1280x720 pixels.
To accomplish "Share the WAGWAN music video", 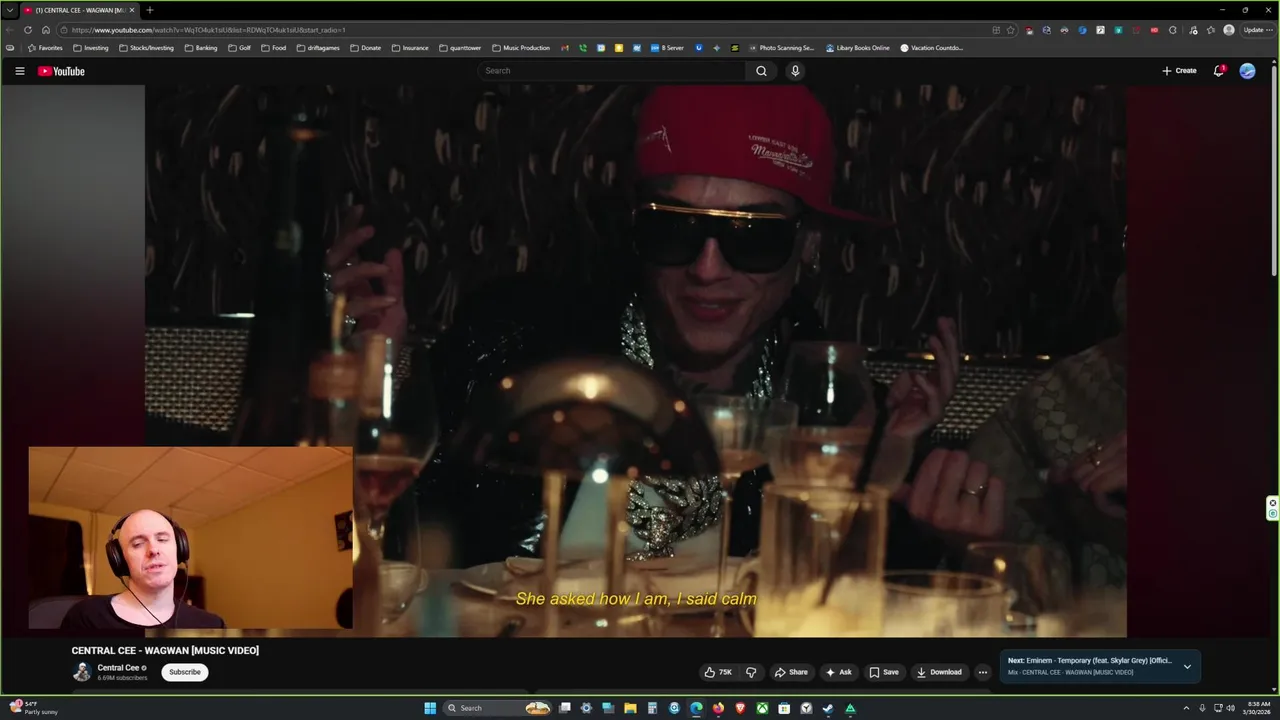I will point(791,672).
